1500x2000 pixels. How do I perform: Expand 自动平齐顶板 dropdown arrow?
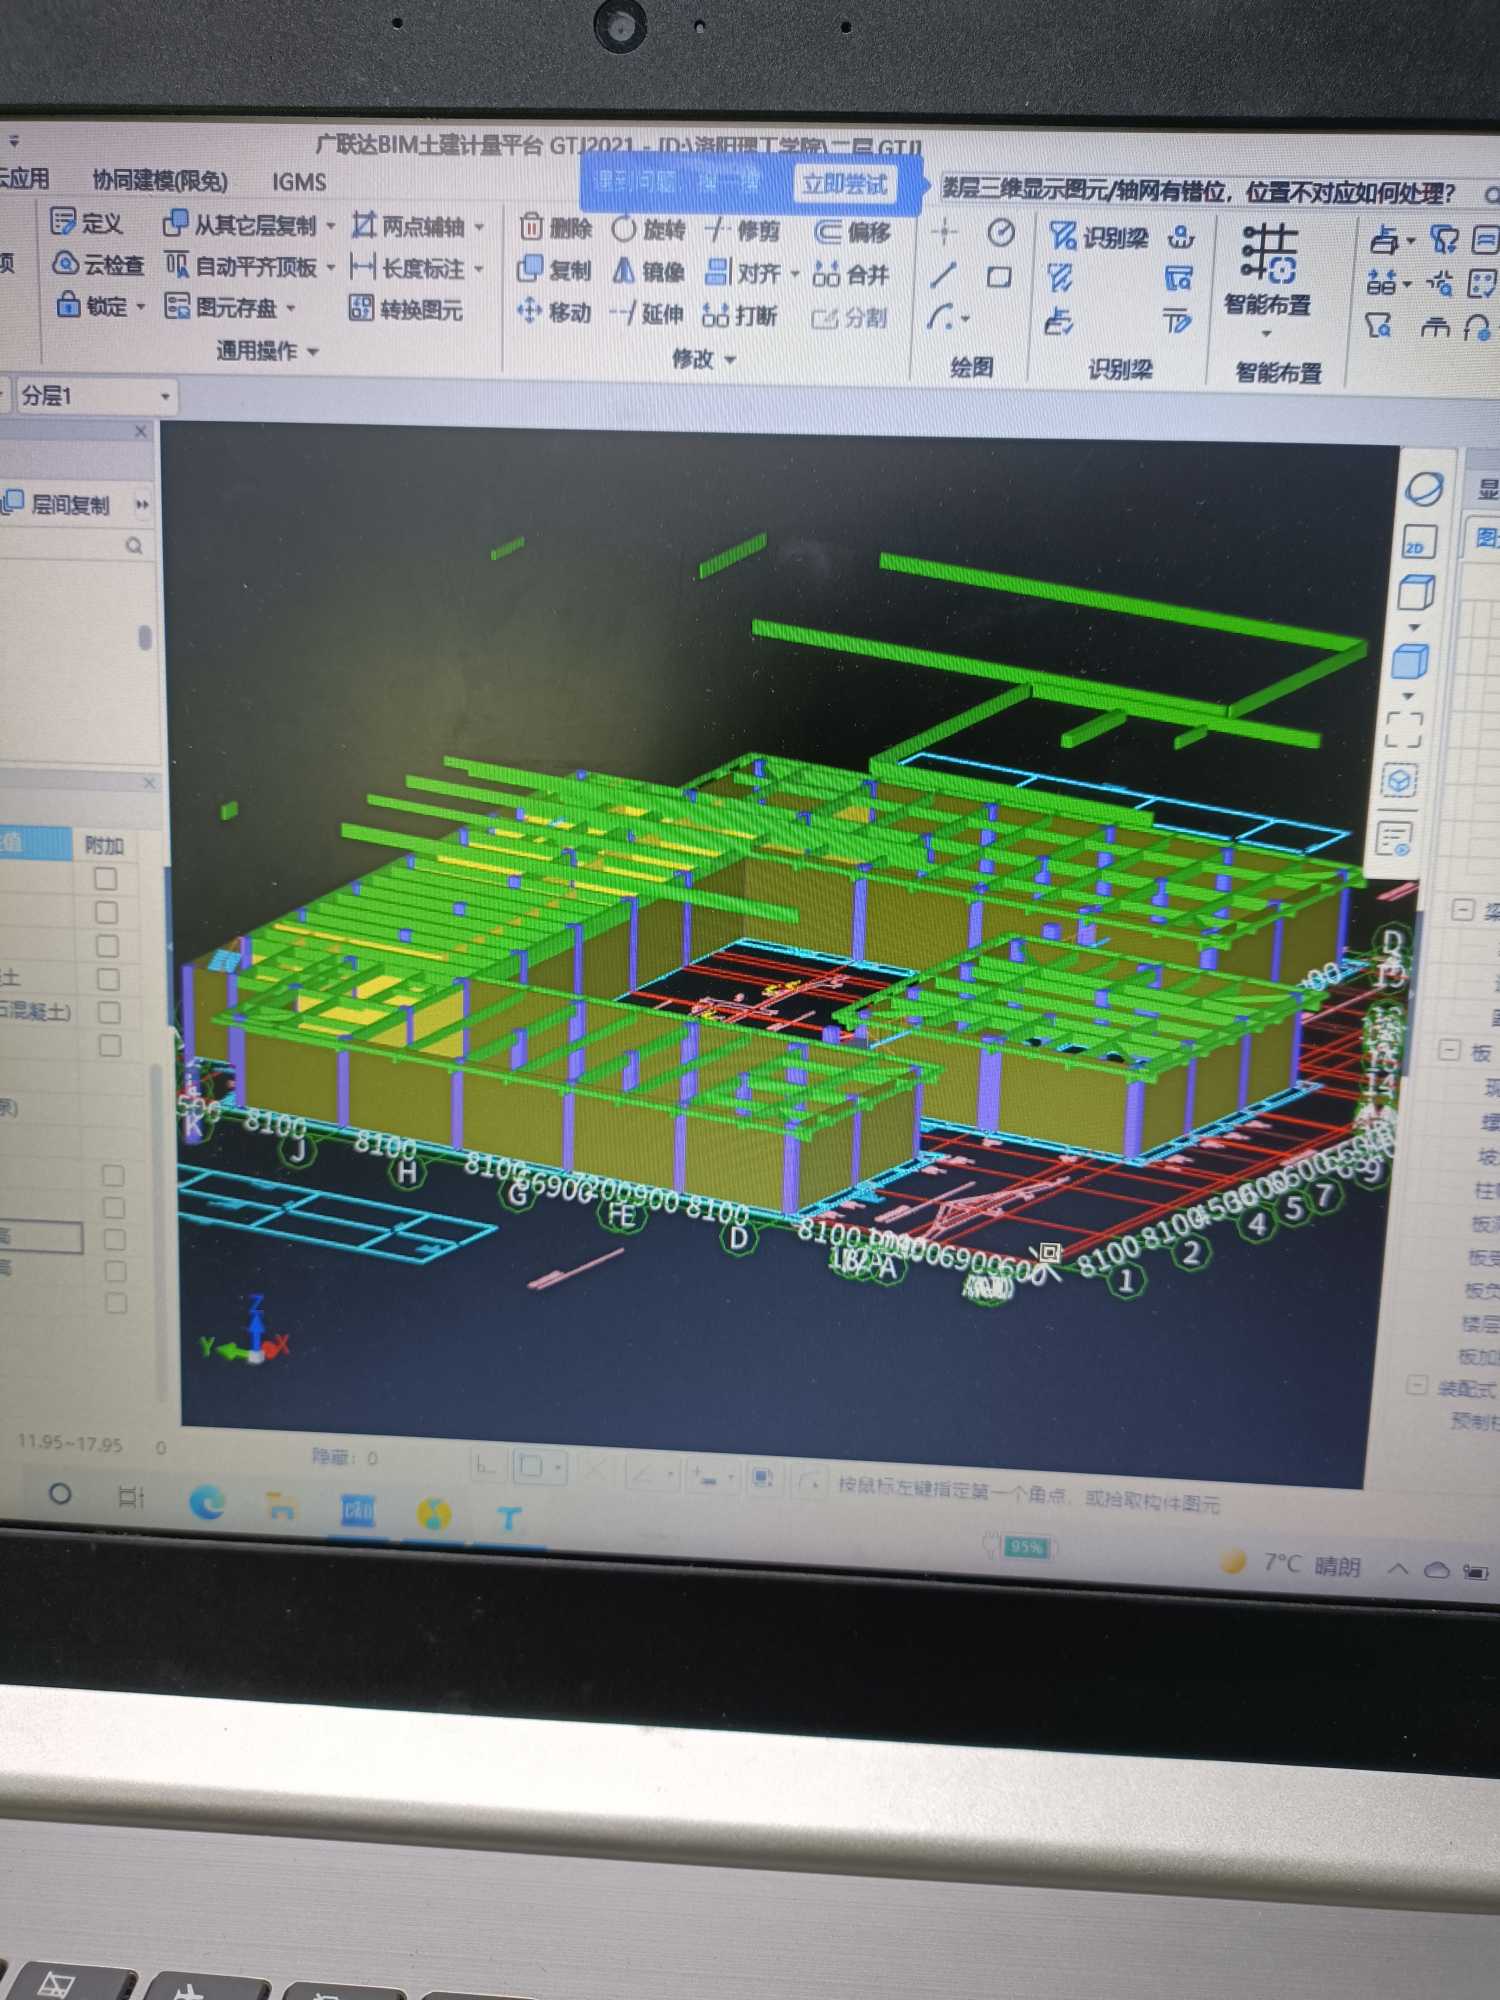330,267
